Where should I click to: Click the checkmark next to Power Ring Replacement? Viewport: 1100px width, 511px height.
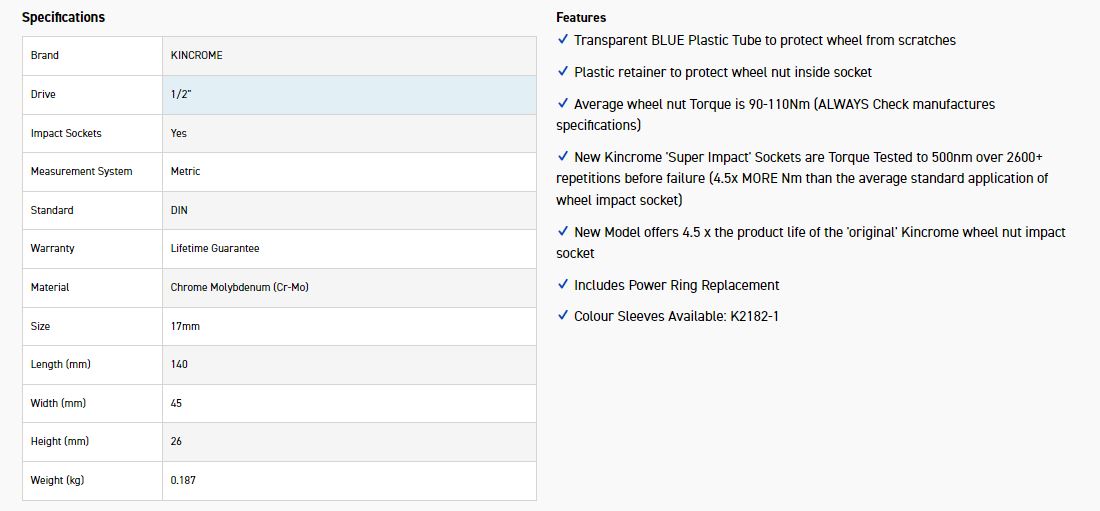(x=563, y=286)
